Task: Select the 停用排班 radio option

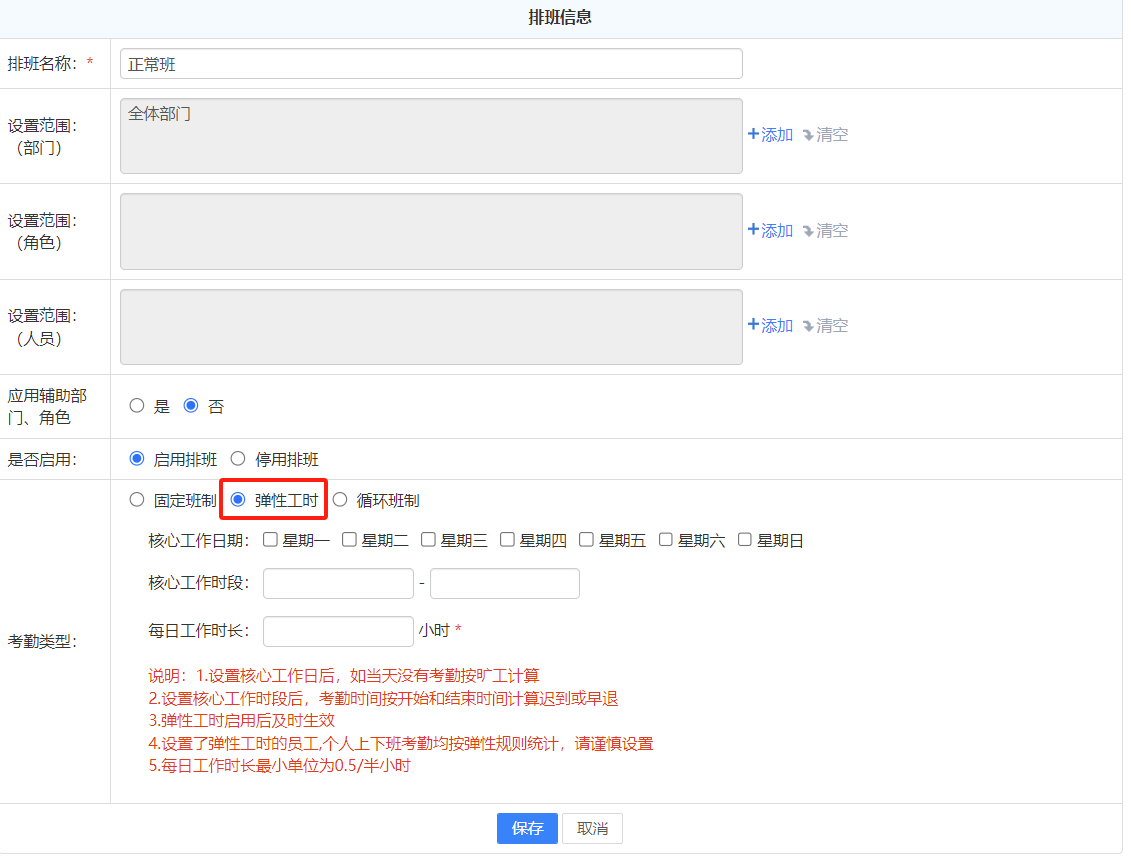Action: coord(238,459)
